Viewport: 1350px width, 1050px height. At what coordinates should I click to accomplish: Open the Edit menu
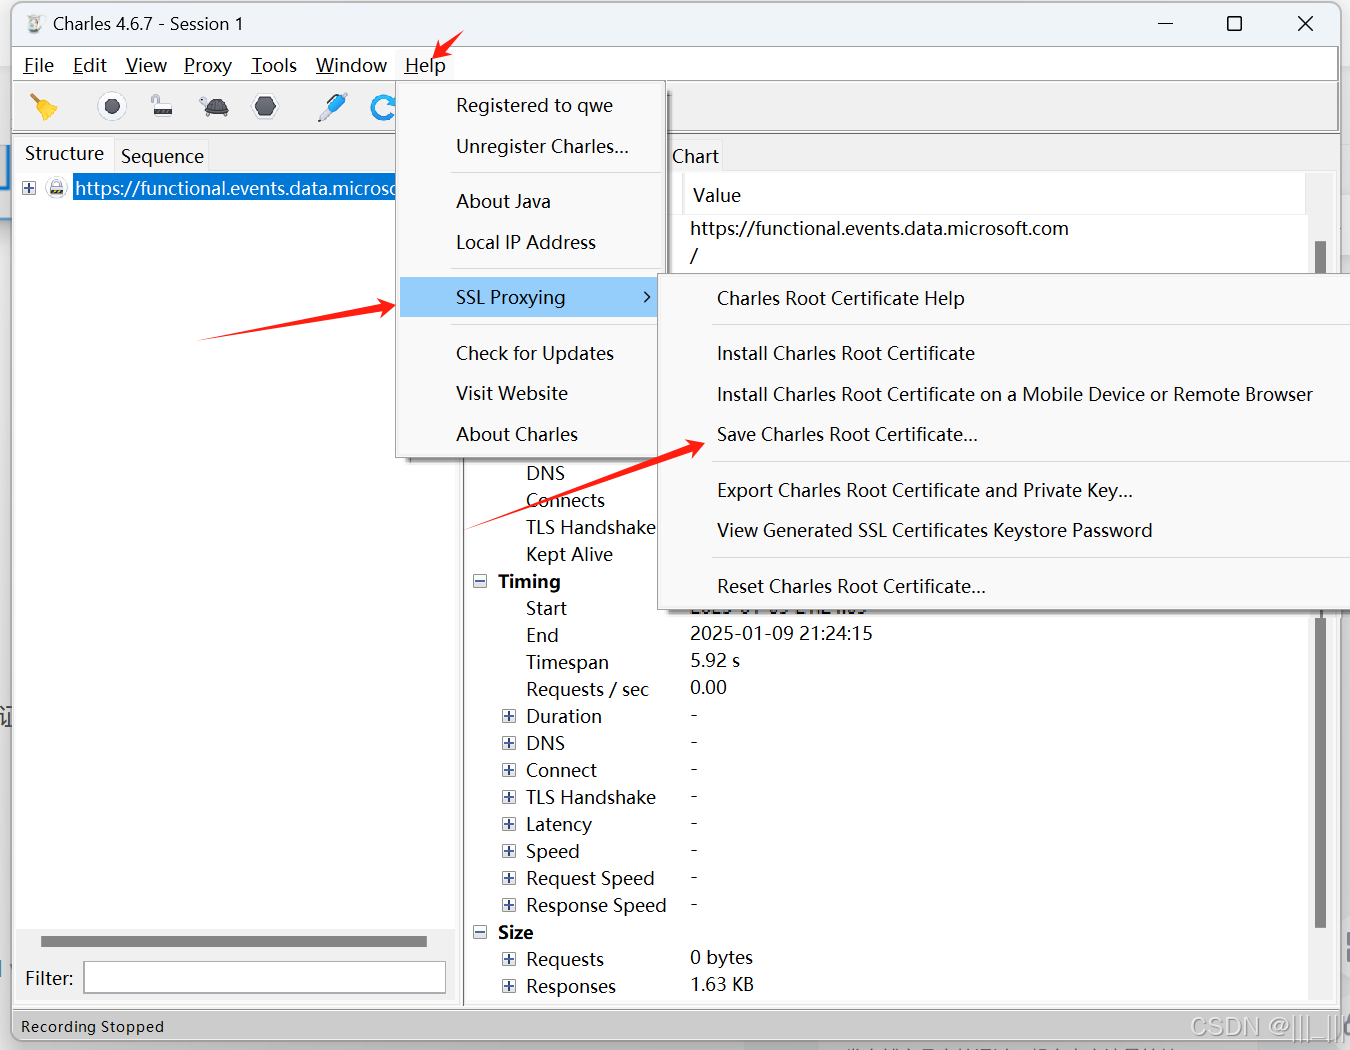pyautogui.click(x=90, y=65)
